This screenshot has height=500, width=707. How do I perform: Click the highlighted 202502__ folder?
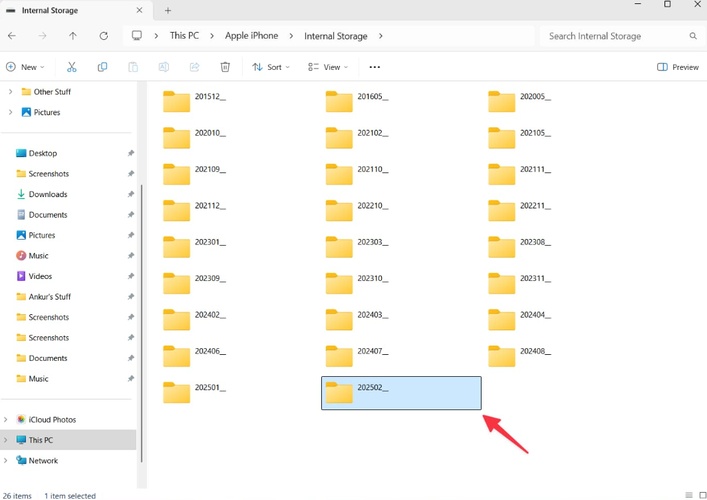click(401, 393)
